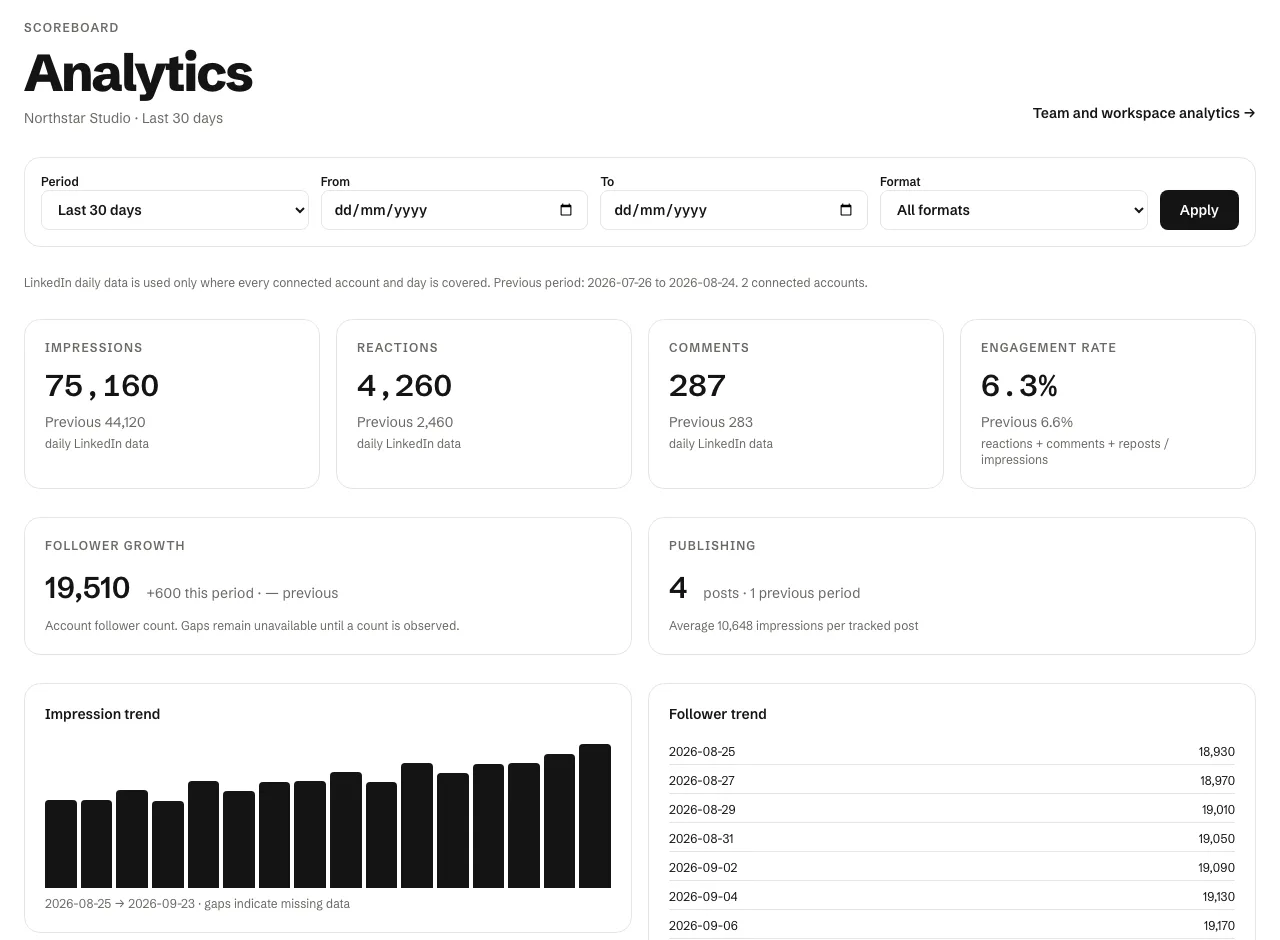The width and height of the screenshot is (1280, 940).
Task: Click the Follower Growth card label
Action: click(115, 546)
